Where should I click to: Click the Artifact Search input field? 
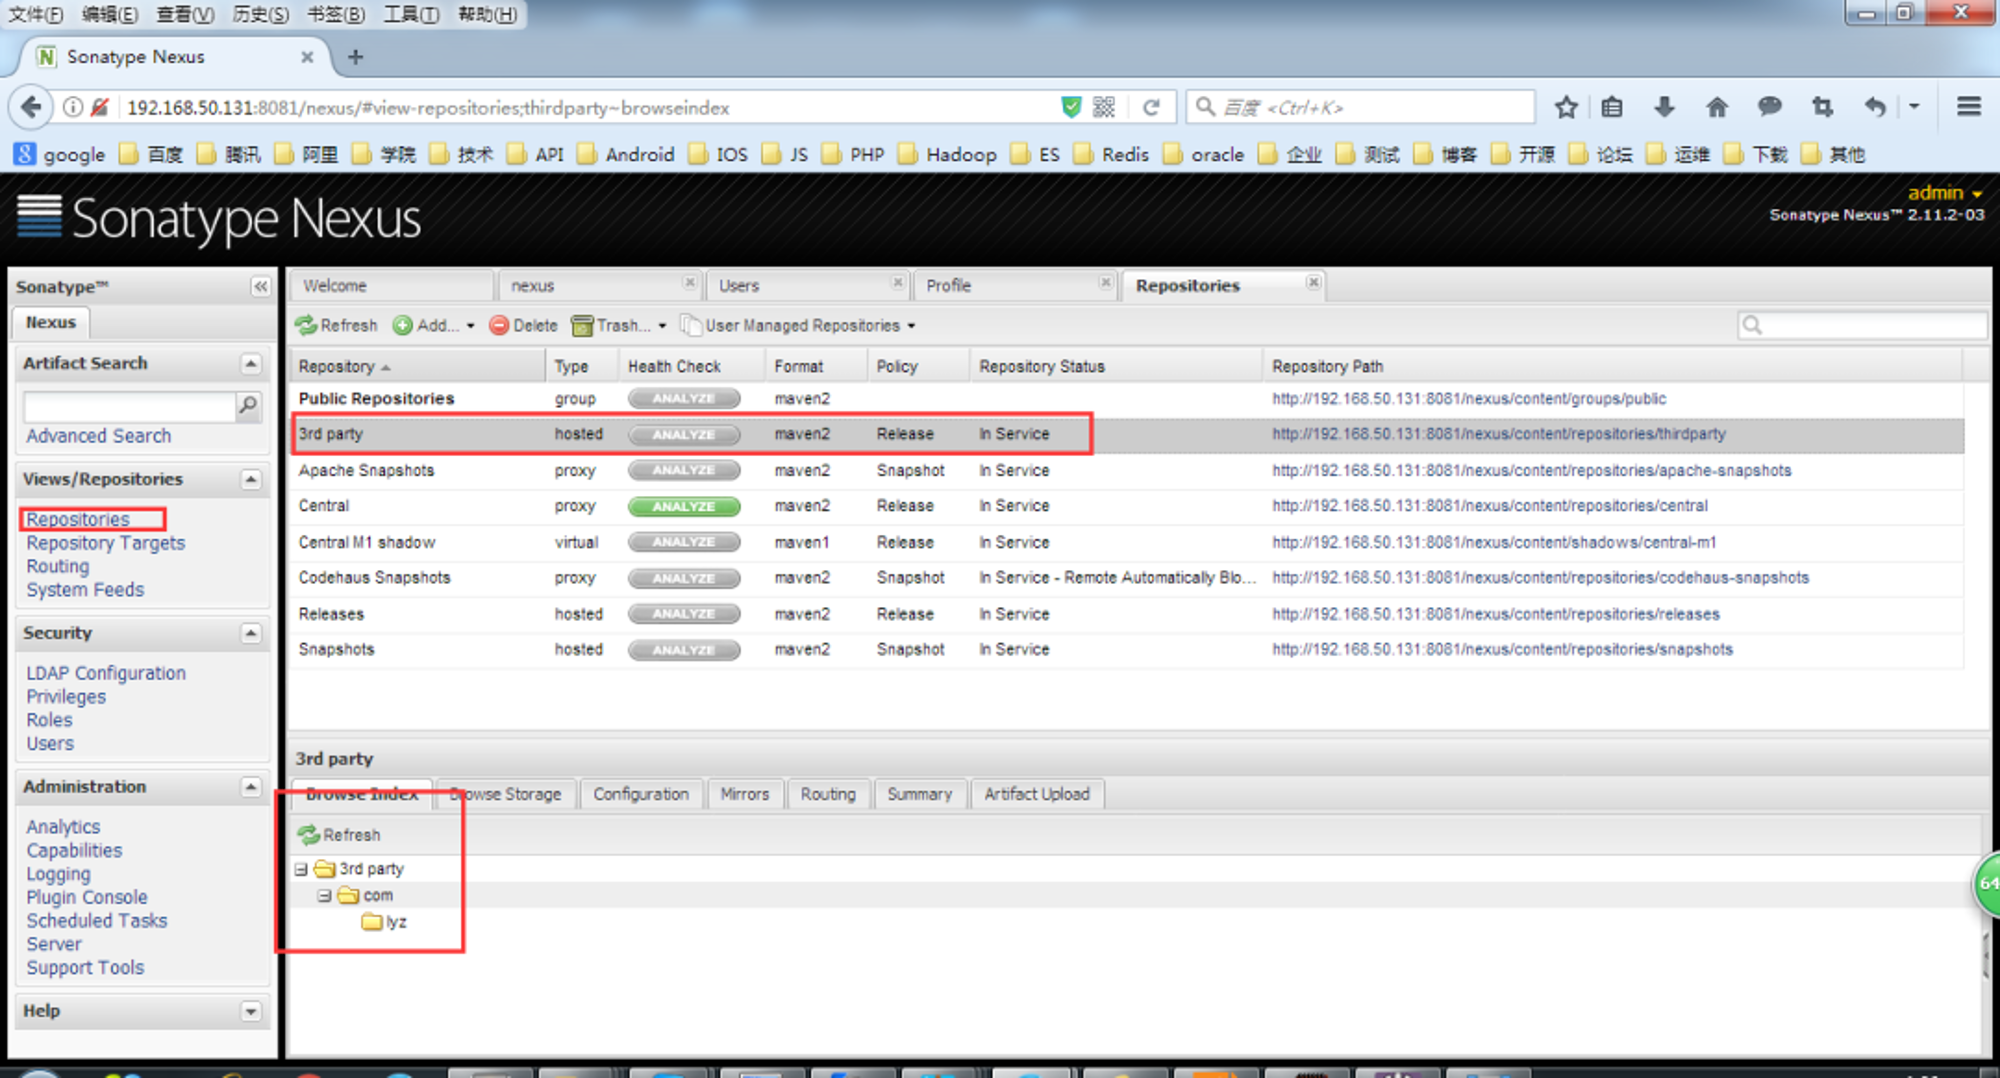[x=129, y=406]
